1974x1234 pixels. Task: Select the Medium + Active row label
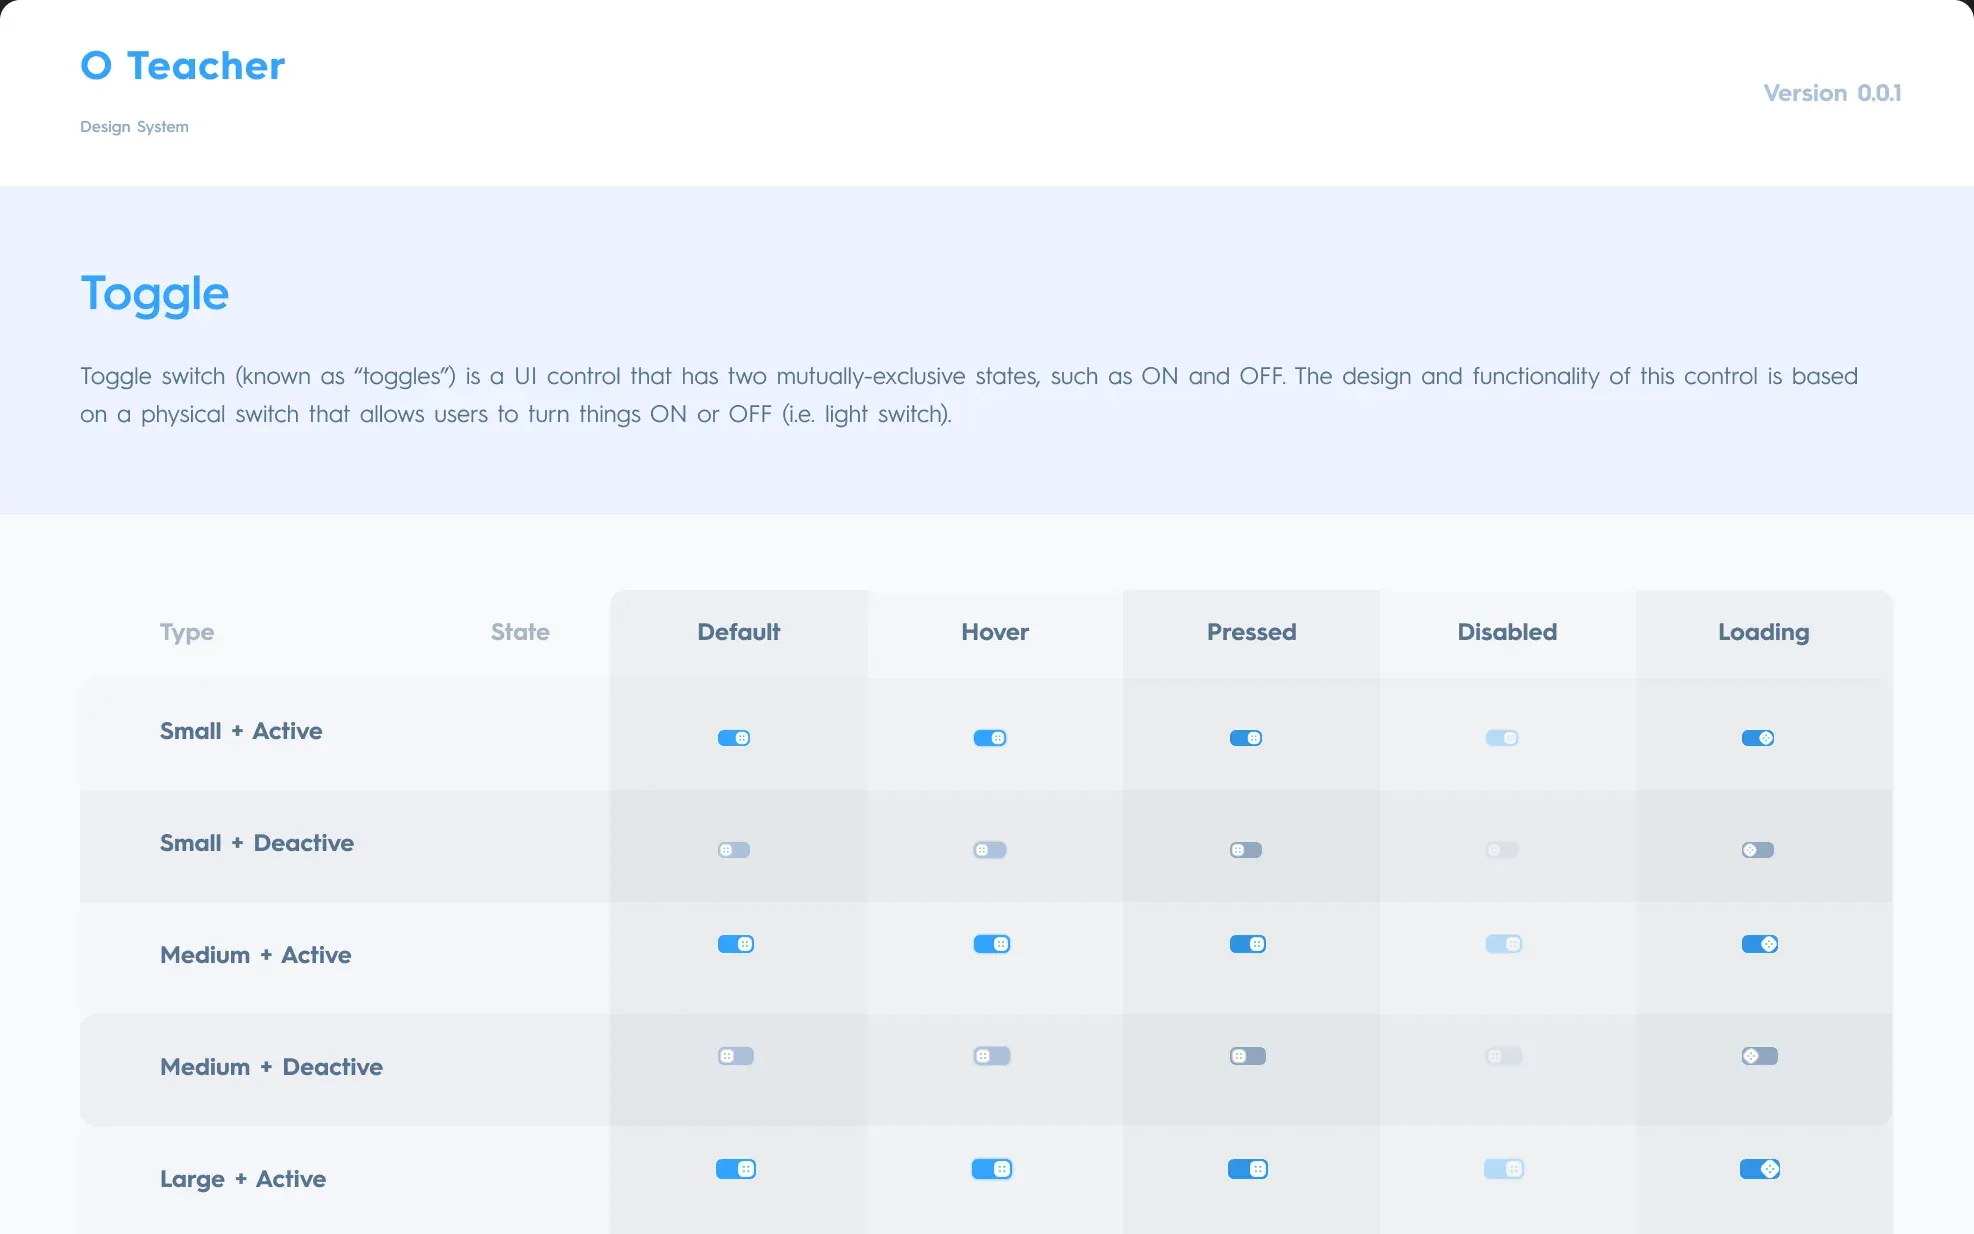(x=256, y=955)
